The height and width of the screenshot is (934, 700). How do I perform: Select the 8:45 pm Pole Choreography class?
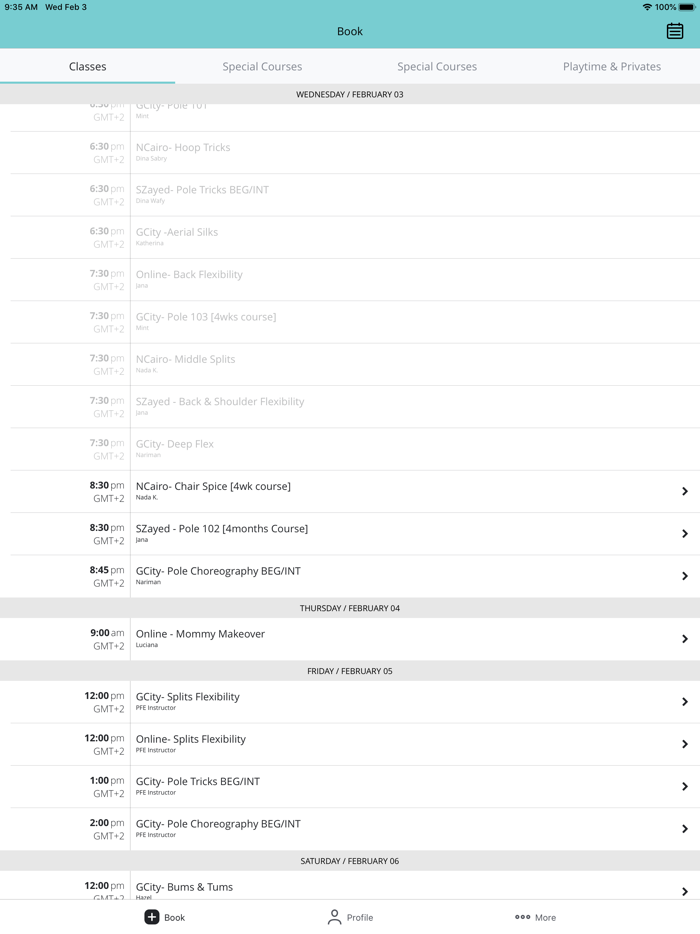(x=218, y=572)
